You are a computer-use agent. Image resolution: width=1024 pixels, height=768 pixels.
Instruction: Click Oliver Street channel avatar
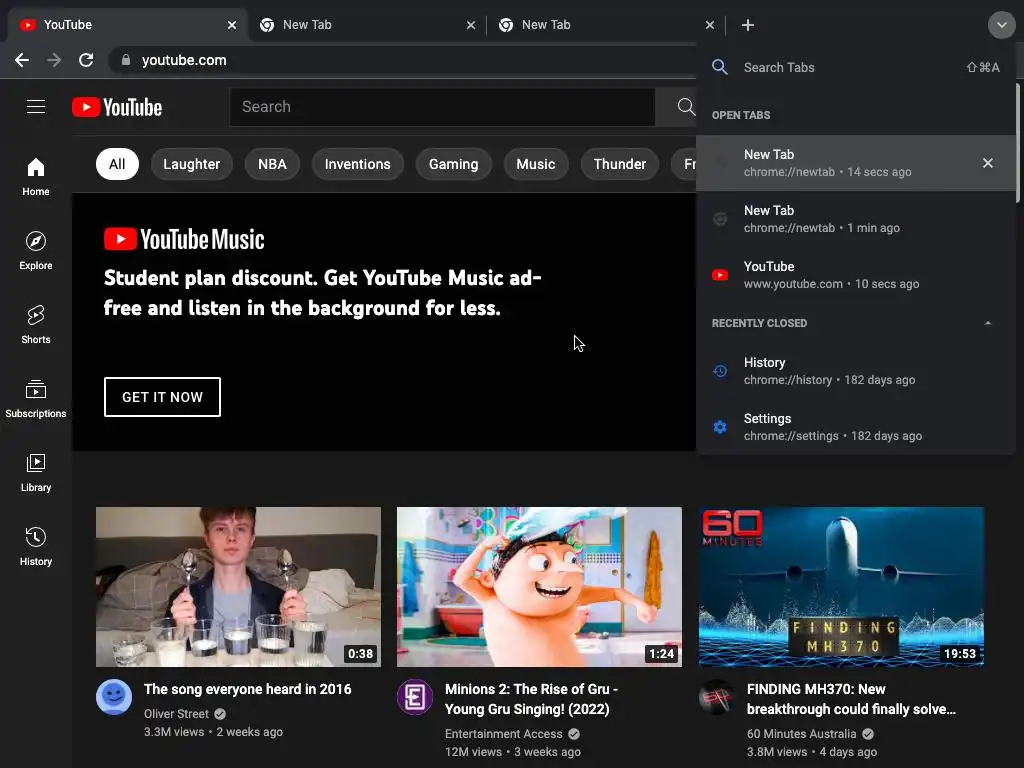point(114,697)
